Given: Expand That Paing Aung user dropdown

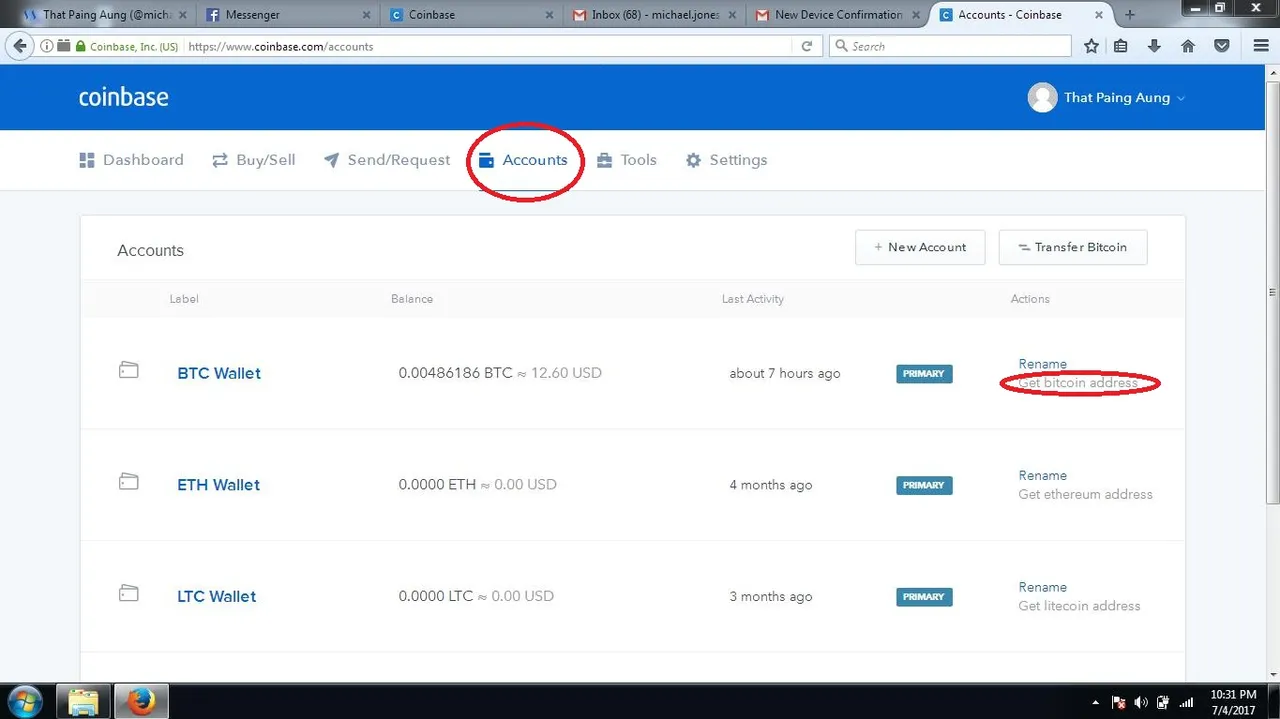Looking at the screenshot, I should [x=1181, y=98].
